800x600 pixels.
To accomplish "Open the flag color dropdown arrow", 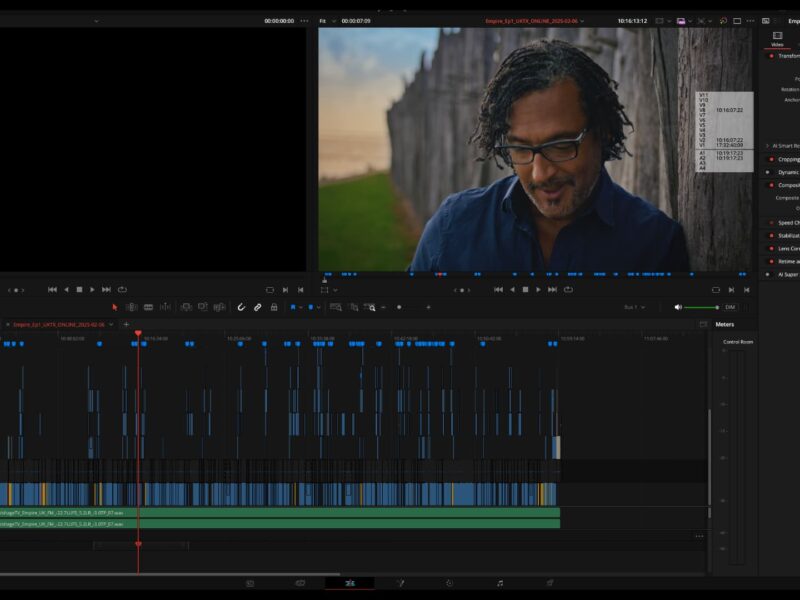I will (301, 307).
